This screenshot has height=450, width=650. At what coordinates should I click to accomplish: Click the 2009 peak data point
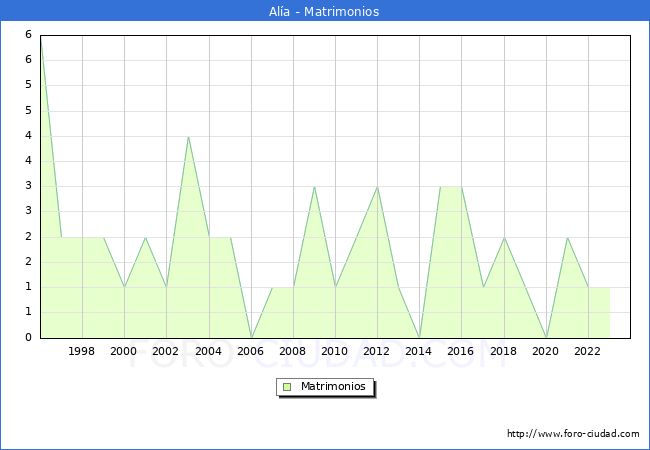pyautogui.click(x=314, y=187)
